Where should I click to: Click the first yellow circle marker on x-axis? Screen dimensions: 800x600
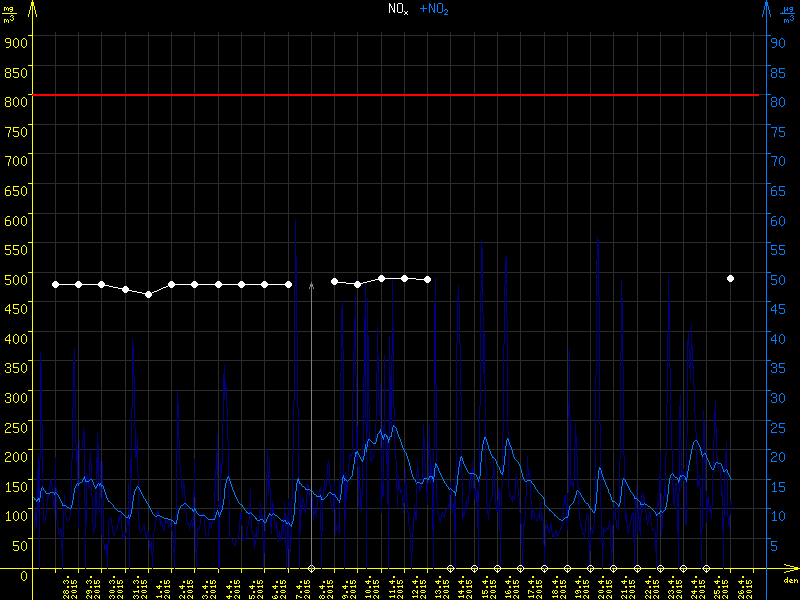click(450, 568)
